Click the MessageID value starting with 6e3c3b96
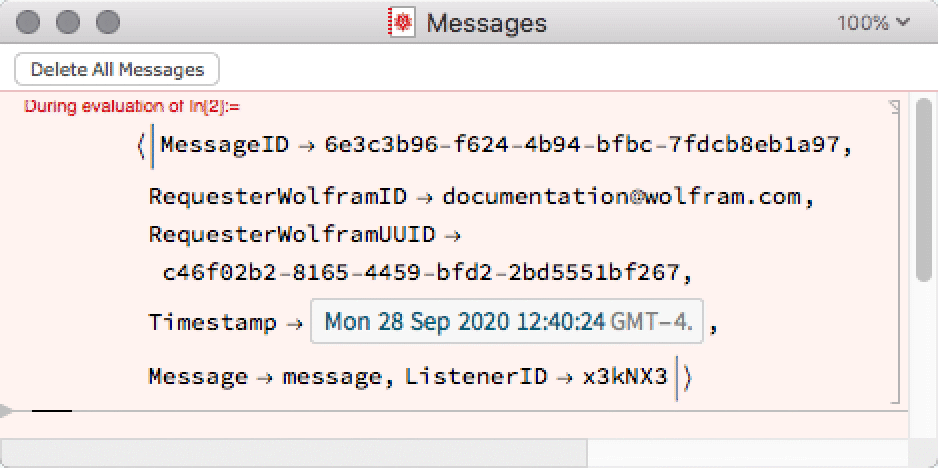This screenshot has height=468, width=938. point(582,145)
